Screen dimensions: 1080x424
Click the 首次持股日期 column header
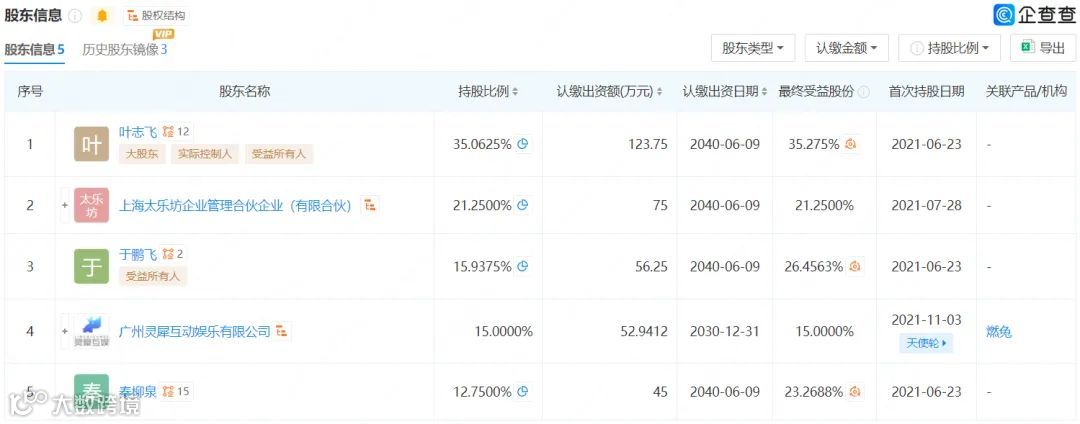pos(926,92)
